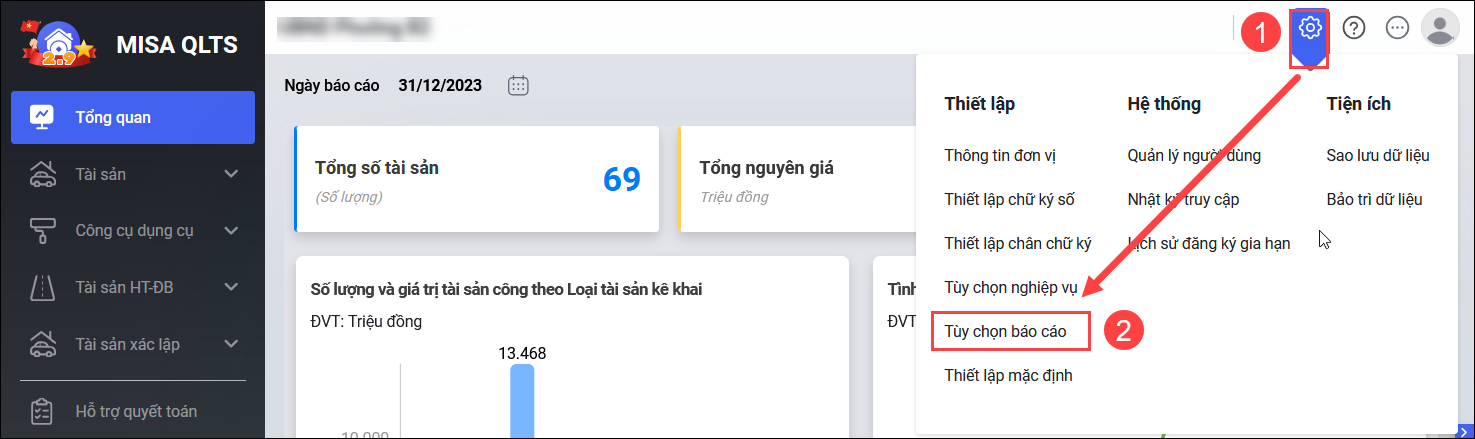This screenshot has height=439, width=1475.
Task: Click the 13.468 blue chart bar
Action: (522, 400)
